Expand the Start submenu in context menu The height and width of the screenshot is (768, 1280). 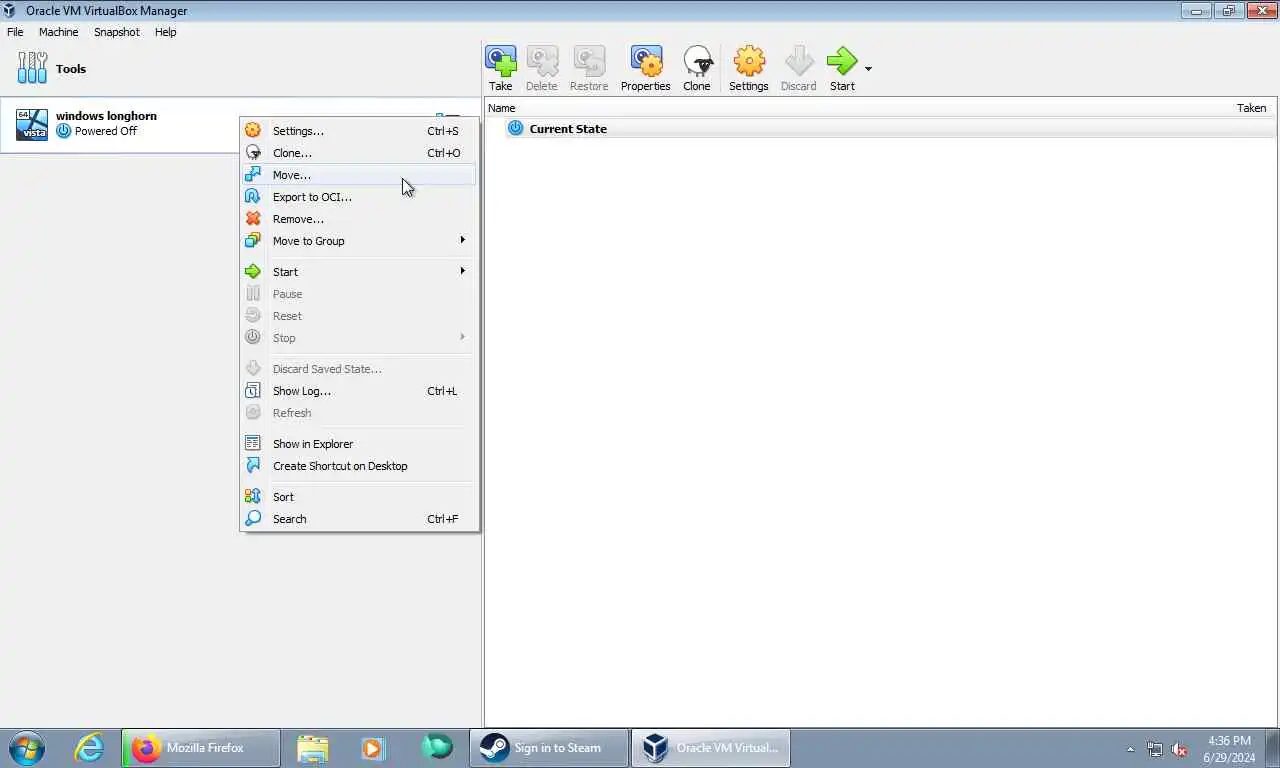[x=359, y=272]
